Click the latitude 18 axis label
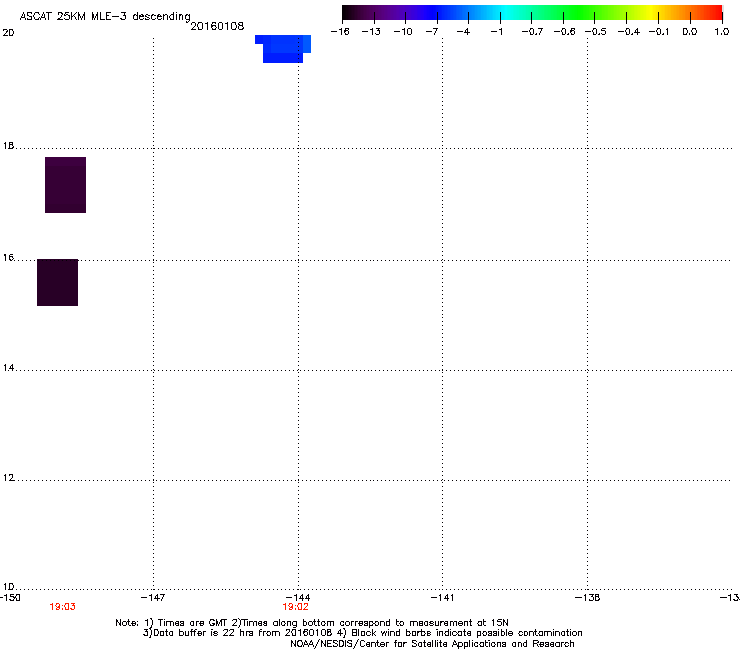 coord(8,146)
